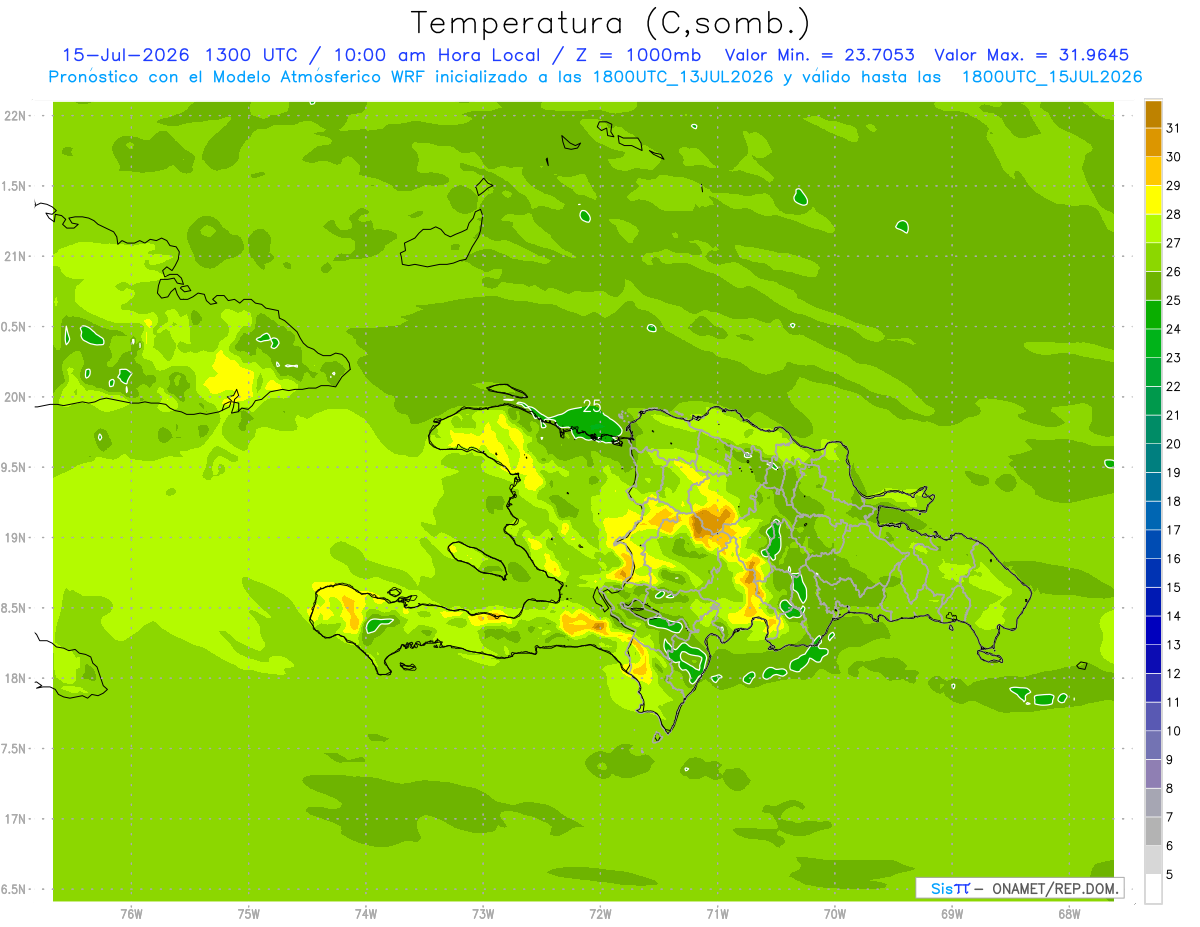Image resolution: width=1200 pixels, height=927 pixels.
Task: Pick the dark green swatch between 24 and 25
Action: pos(1153,315)
